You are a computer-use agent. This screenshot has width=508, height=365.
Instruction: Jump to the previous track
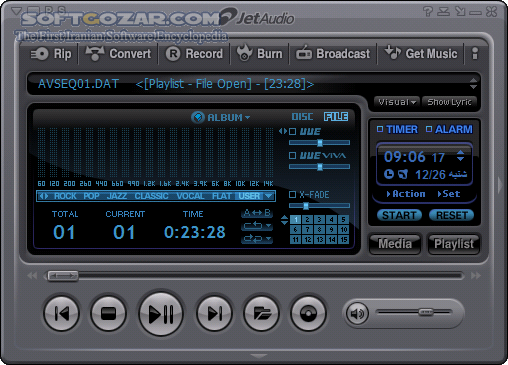(62, 313)
